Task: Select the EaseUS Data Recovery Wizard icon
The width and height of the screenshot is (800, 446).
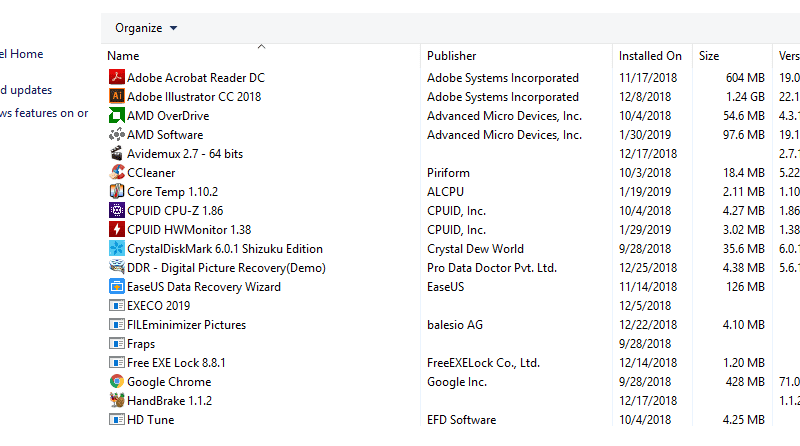Action: click(116, 286)
